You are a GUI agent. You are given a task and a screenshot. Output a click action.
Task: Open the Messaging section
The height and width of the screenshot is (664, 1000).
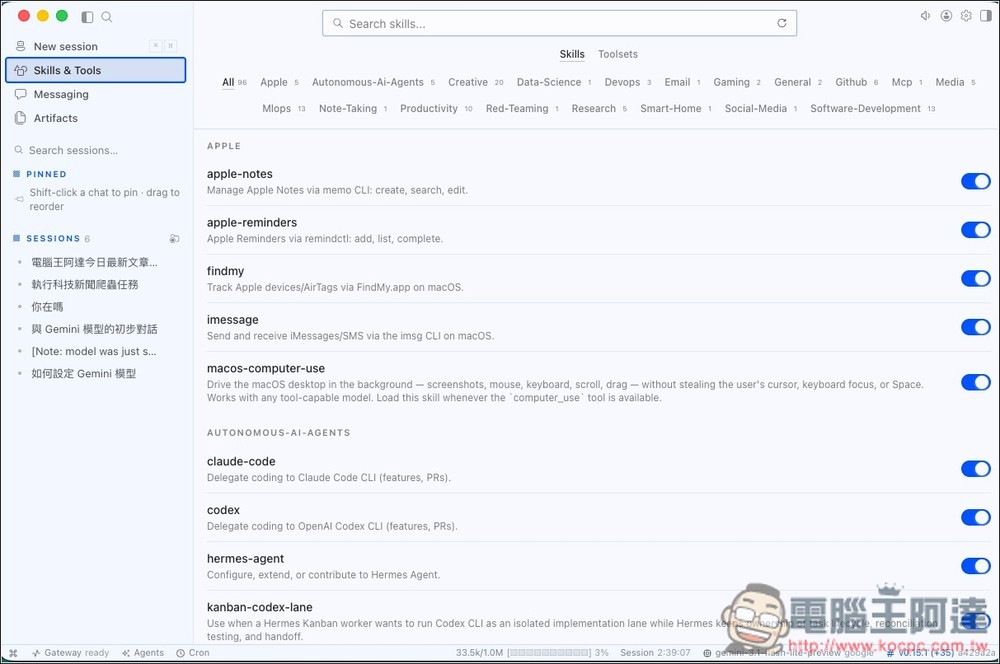(x=96, y=94)
